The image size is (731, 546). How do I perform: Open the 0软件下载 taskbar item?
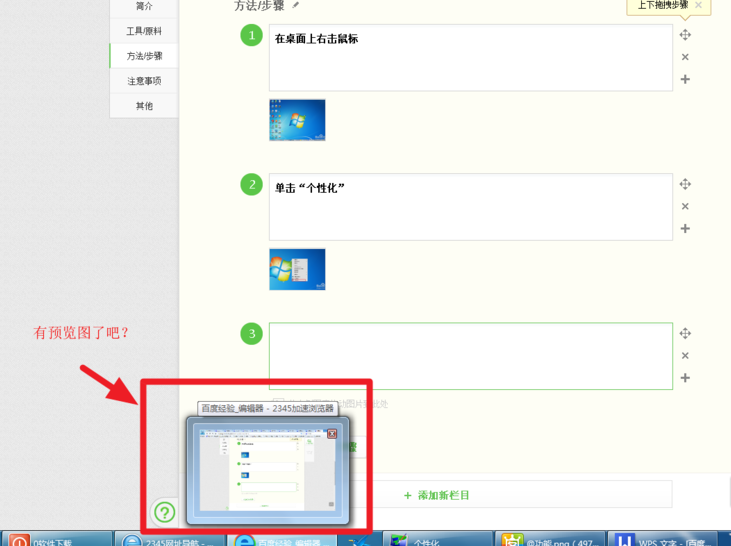pos(56,539)
